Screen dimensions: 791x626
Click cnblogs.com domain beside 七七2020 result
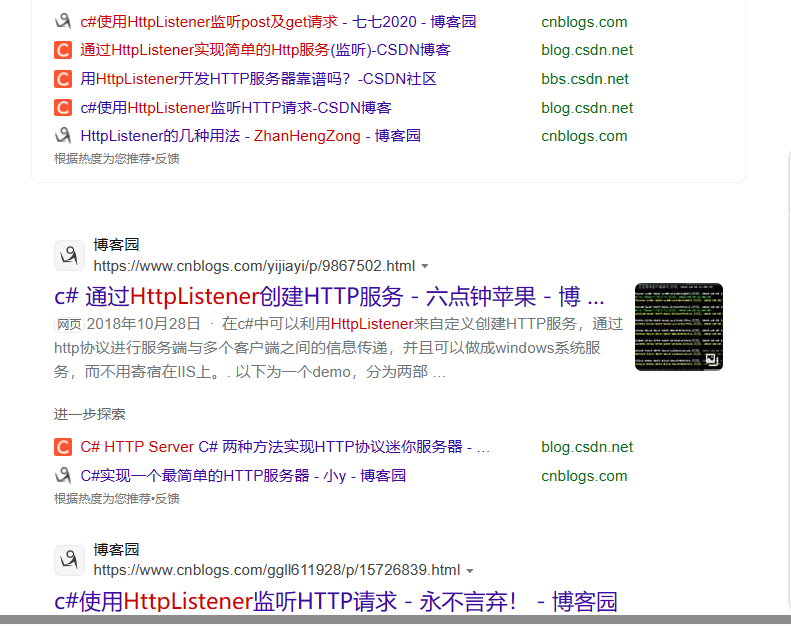[584, 22]
